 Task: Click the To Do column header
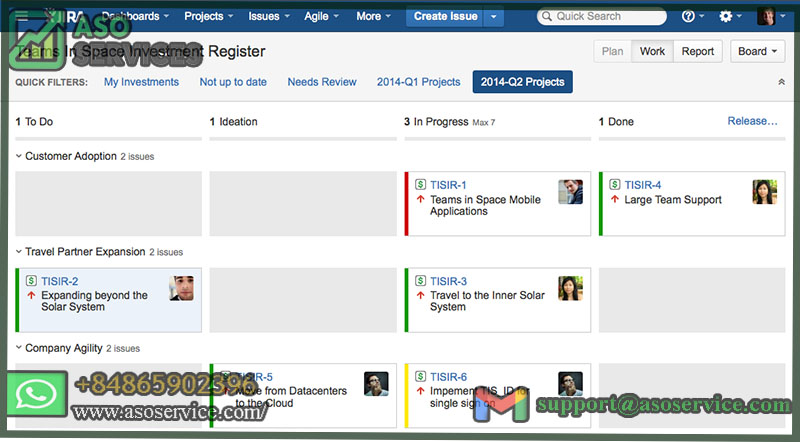pos(34,121)
